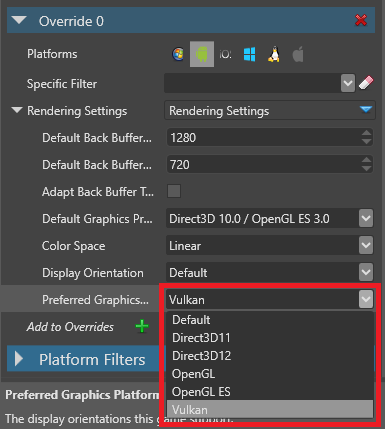Remove Override 0 with the red X
Viewport: 385px width, 429px height.
pos(361,20)
